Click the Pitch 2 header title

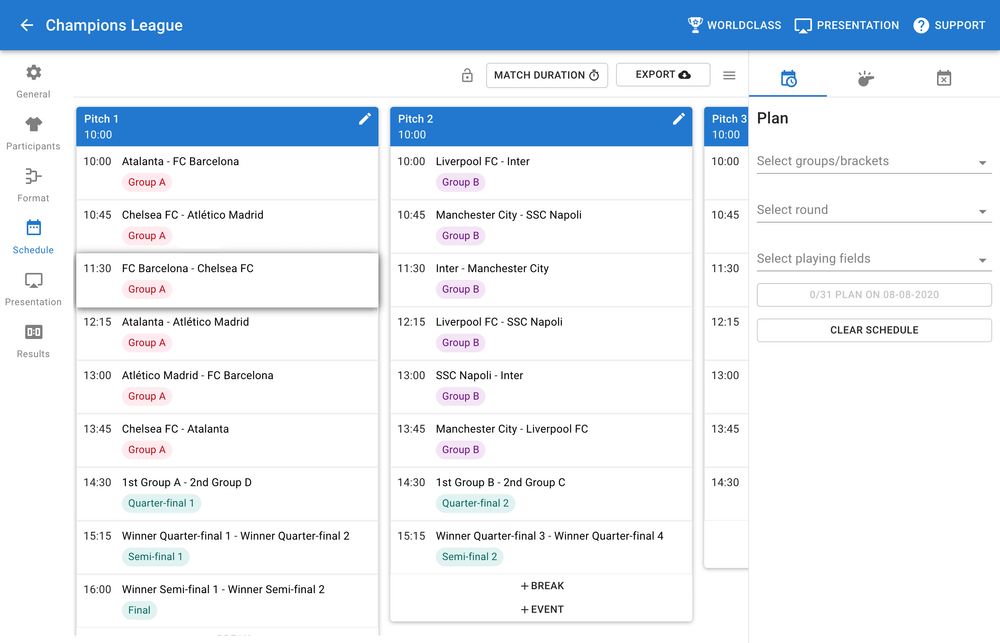pos(415,119)
